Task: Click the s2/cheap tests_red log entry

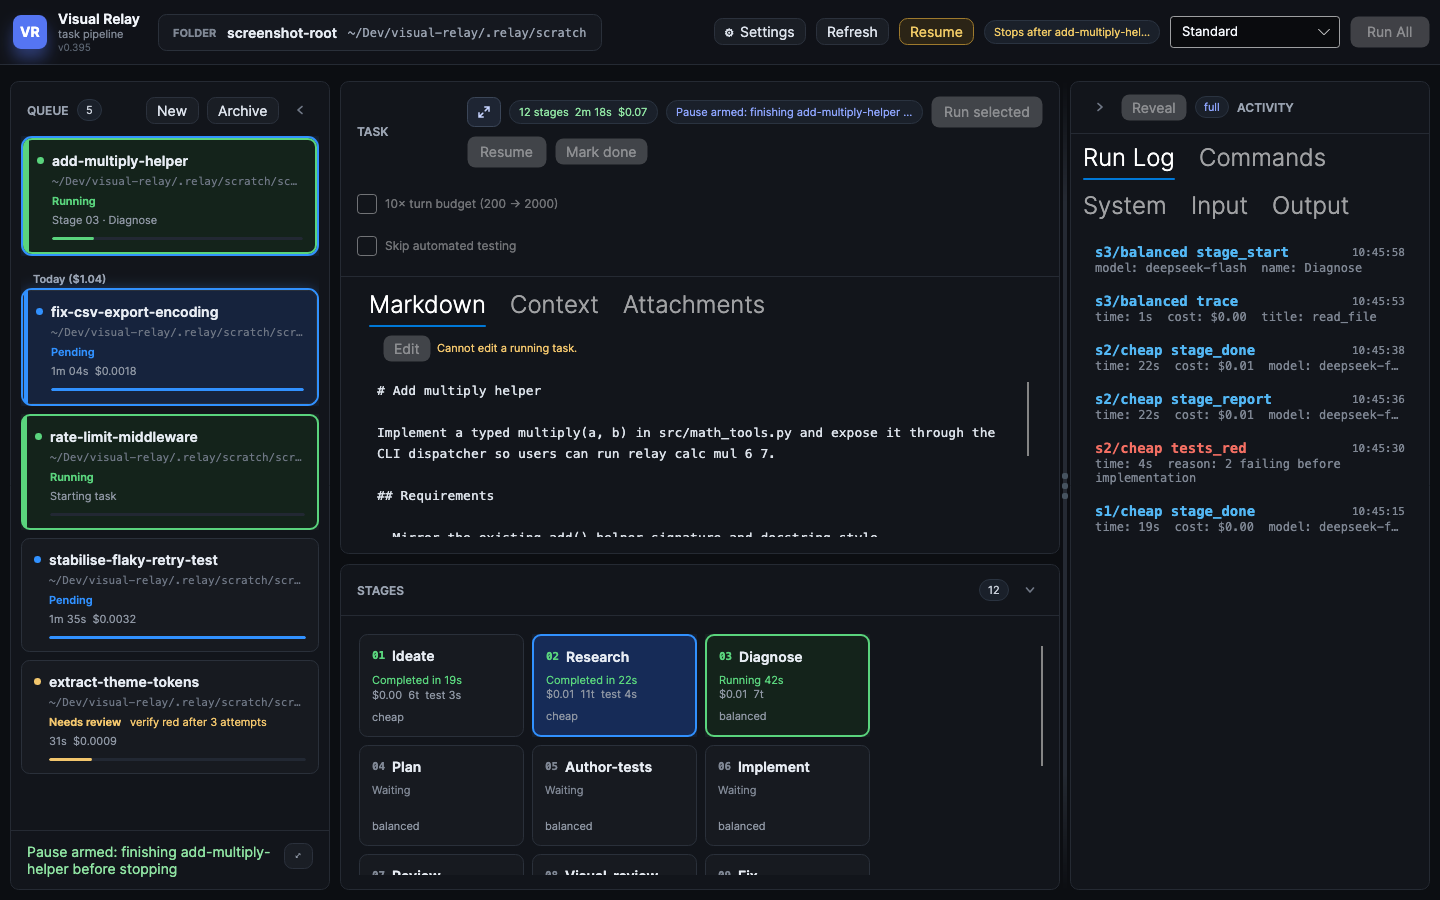Action: [1250, 462]
